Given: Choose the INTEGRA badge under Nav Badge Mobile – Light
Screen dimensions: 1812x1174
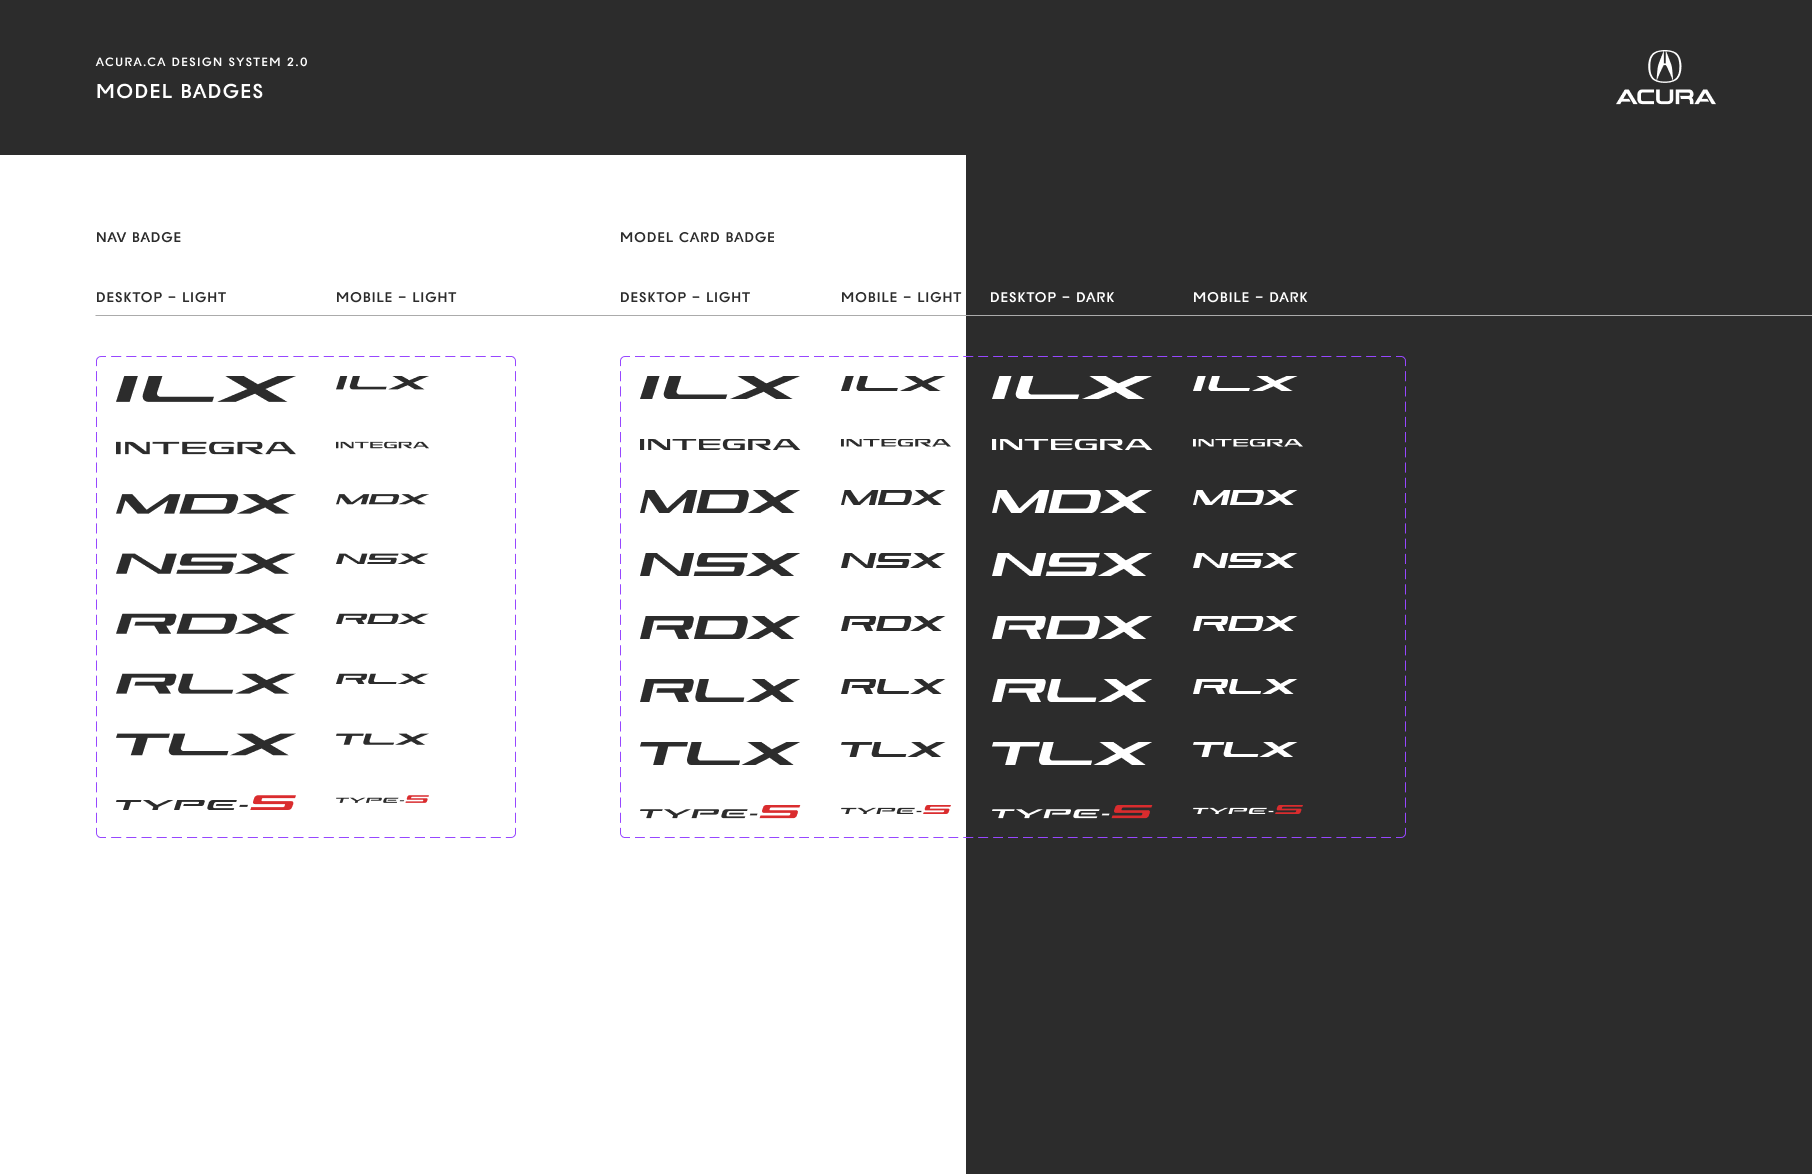Looking at the screenshot, I should point(382,445).
